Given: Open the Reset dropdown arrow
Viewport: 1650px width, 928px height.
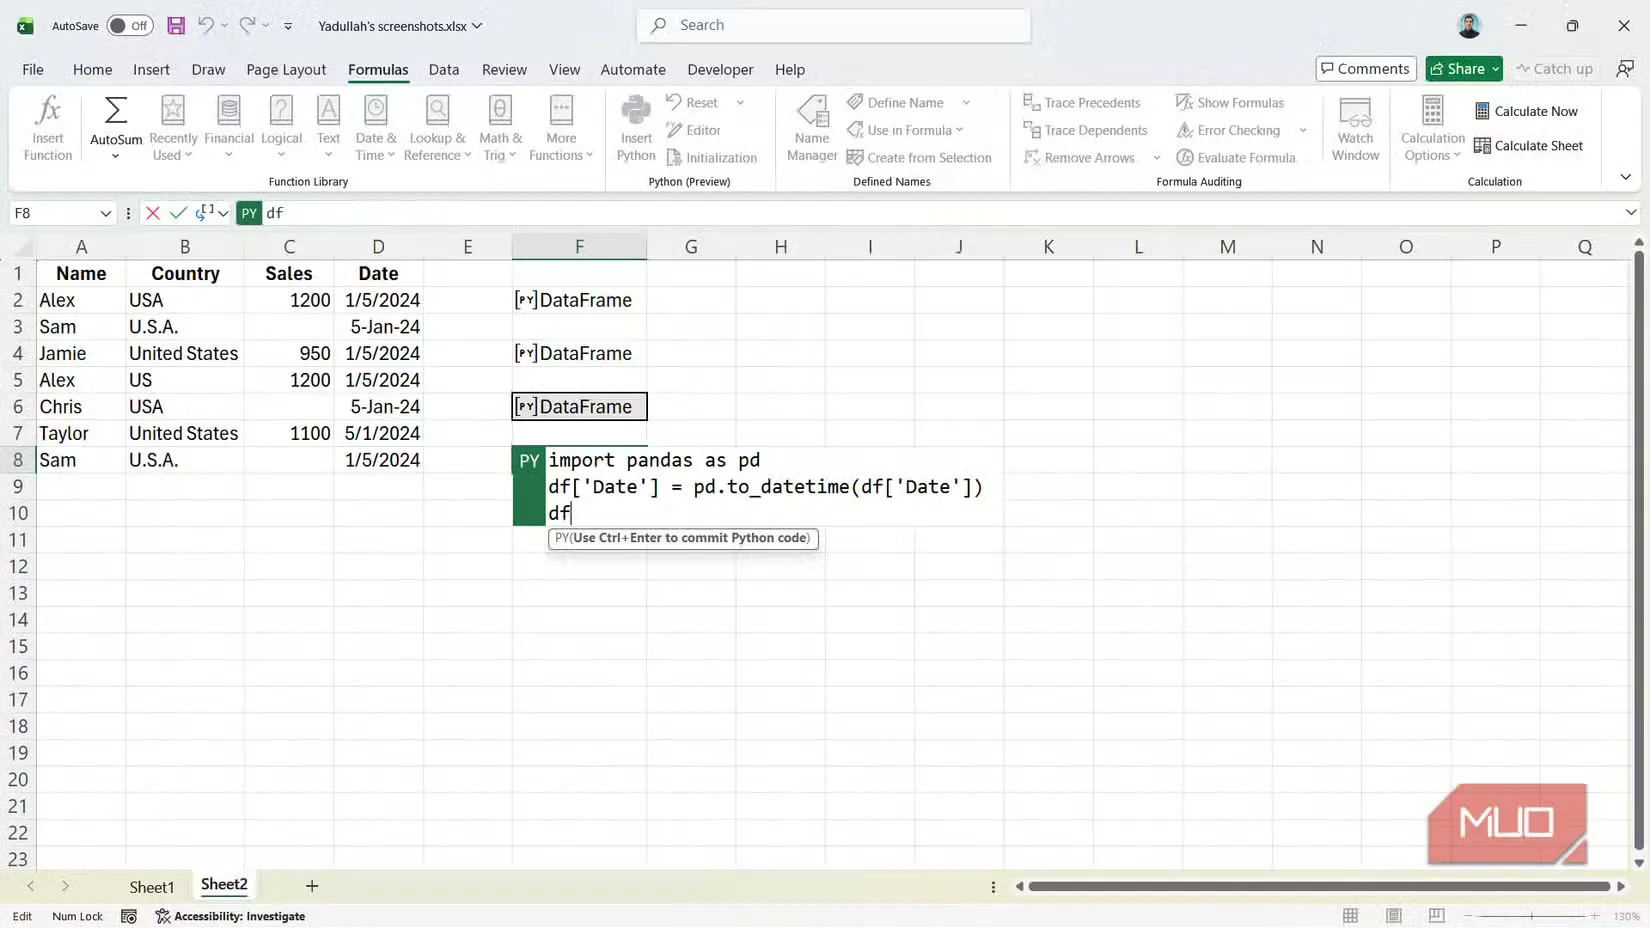Looking at the screenshot, I should (740, 102).
